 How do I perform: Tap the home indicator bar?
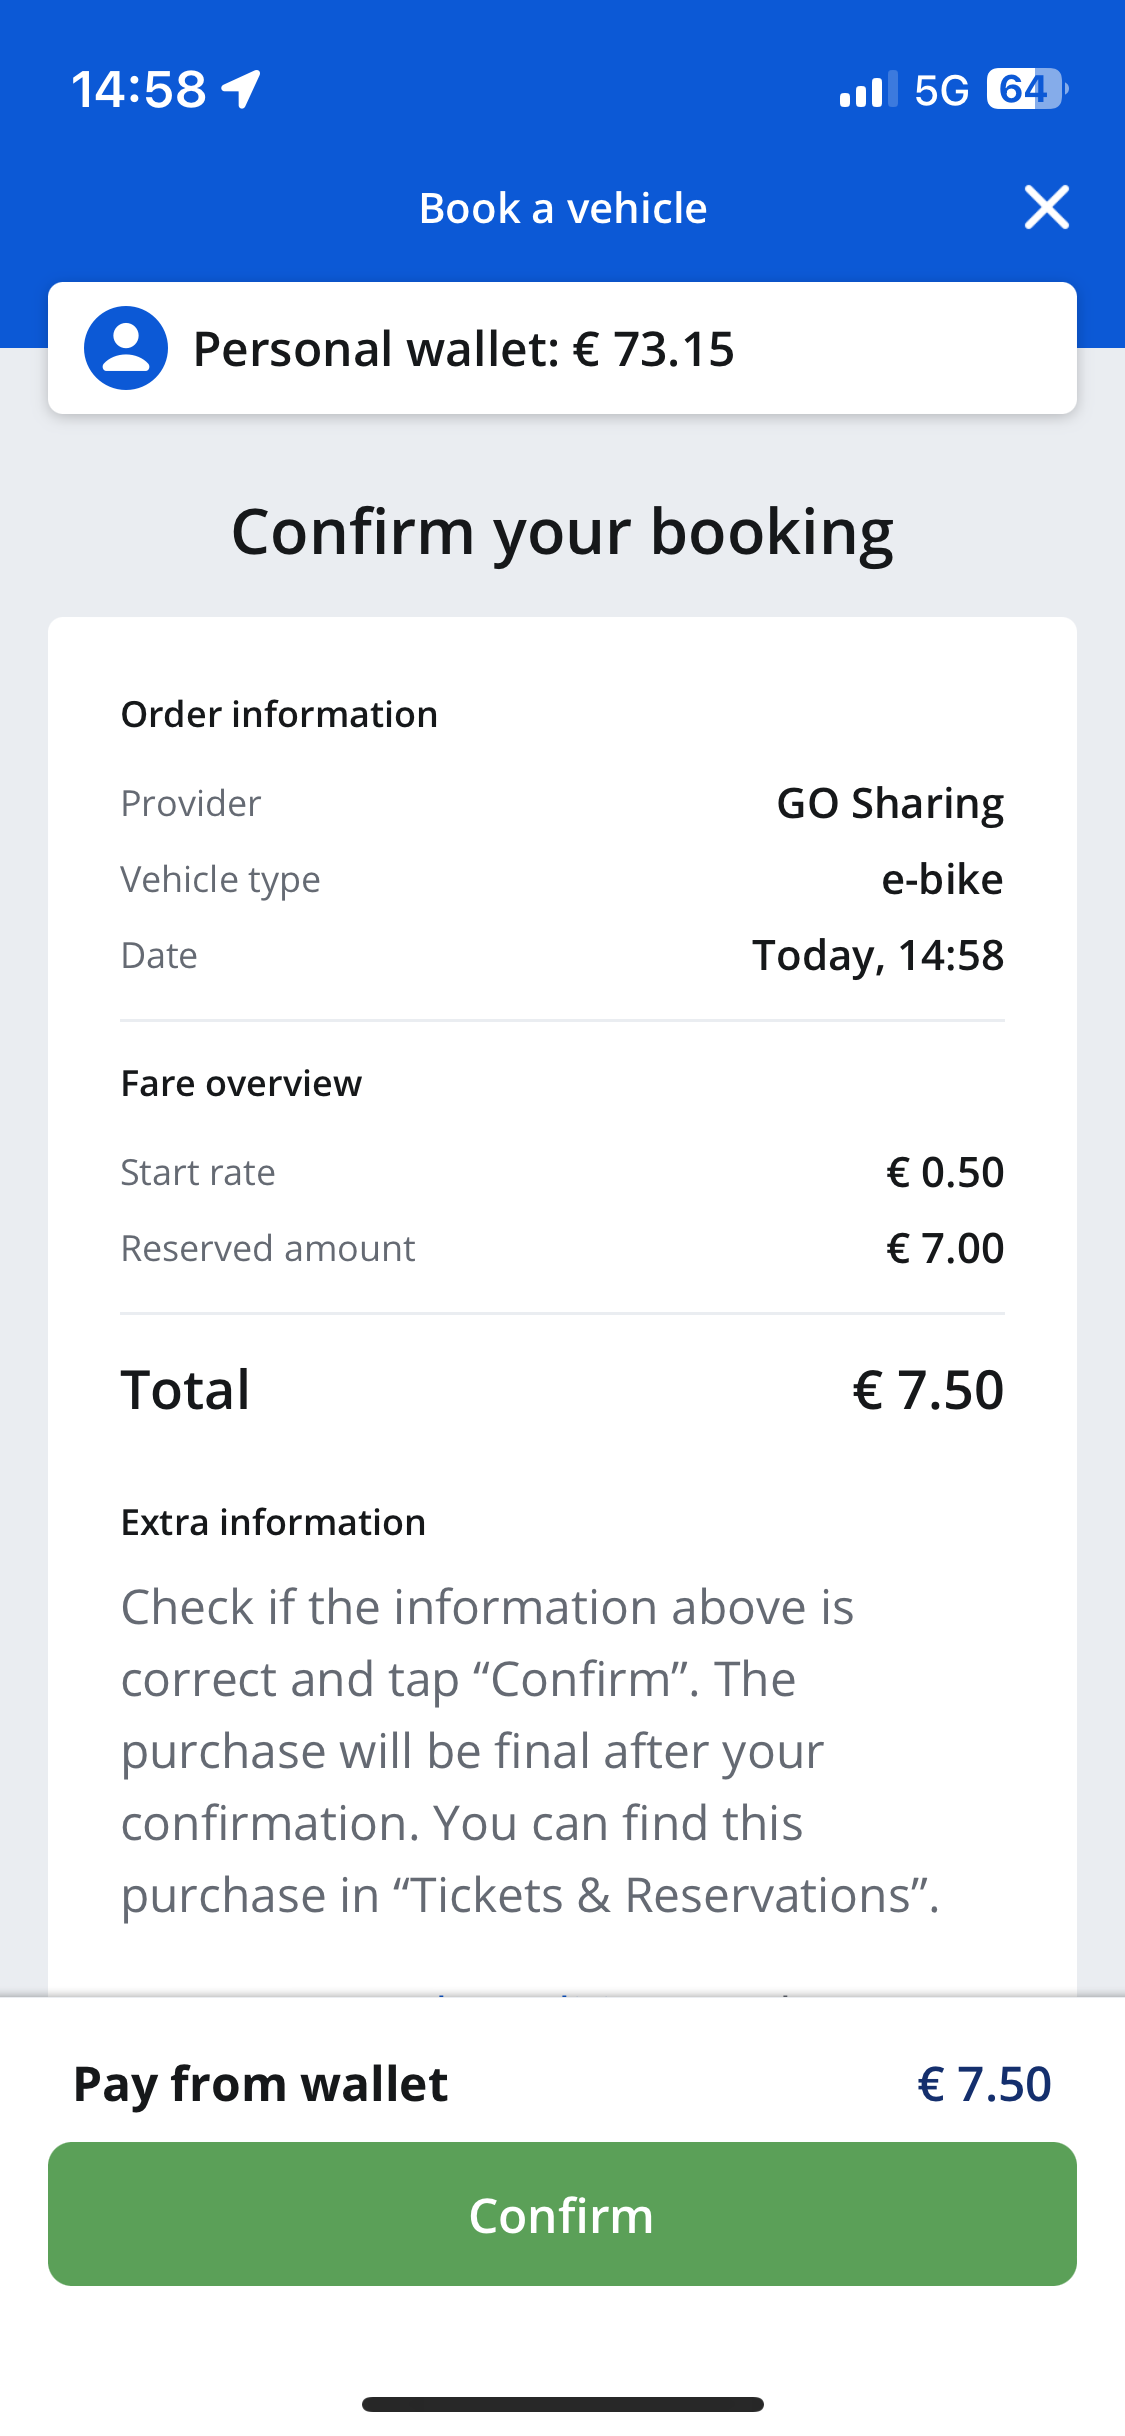point(563,2404)
